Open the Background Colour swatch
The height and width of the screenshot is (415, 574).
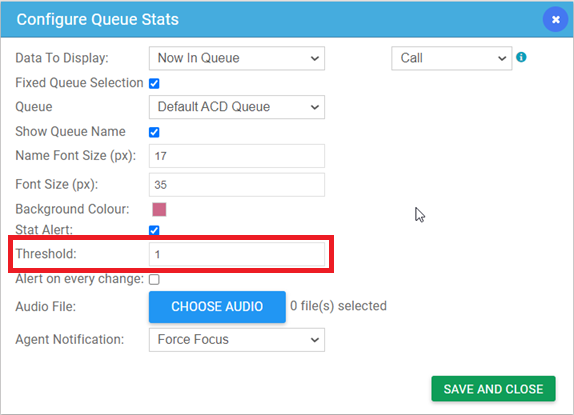click(x=159, y=210)
